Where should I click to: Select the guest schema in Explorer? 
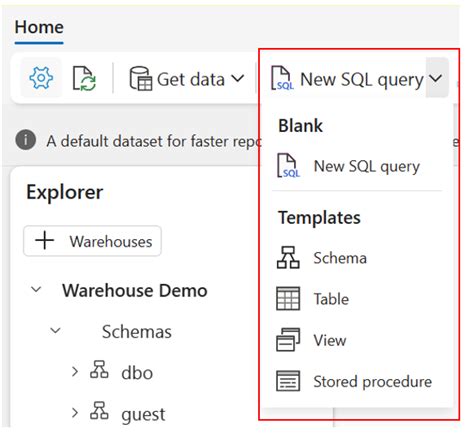click(x=143, y=414)
